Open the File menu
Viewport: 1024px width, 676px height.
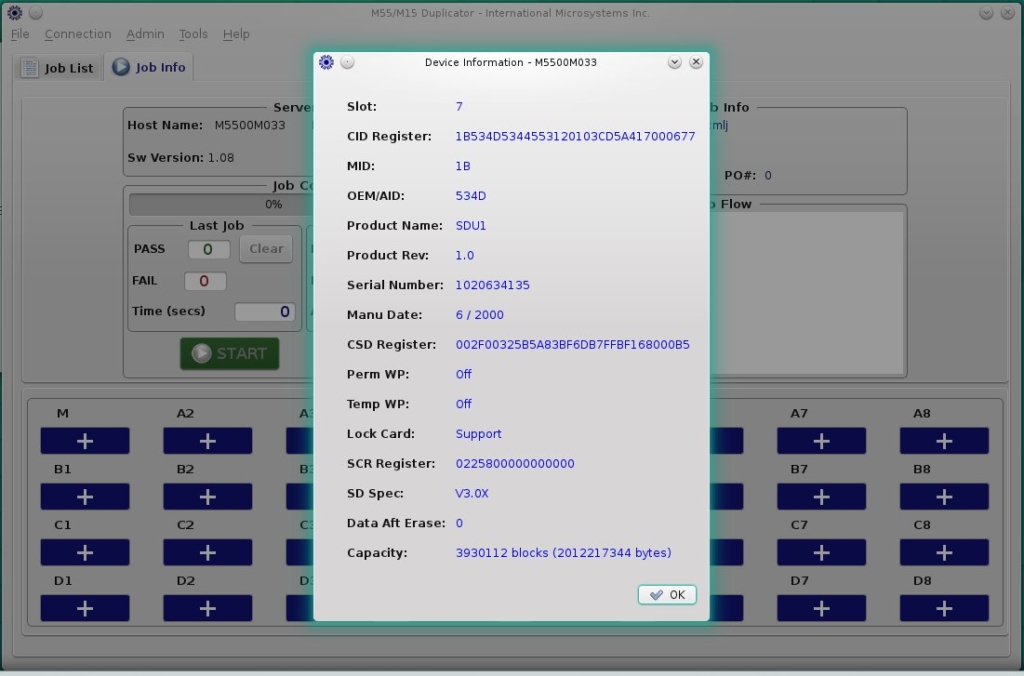click(20, 34)
